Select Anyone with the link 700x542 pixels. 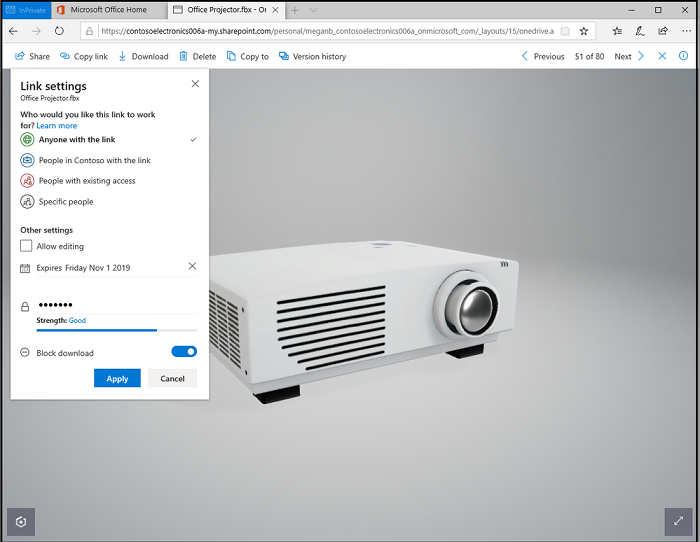coord(108,139)
